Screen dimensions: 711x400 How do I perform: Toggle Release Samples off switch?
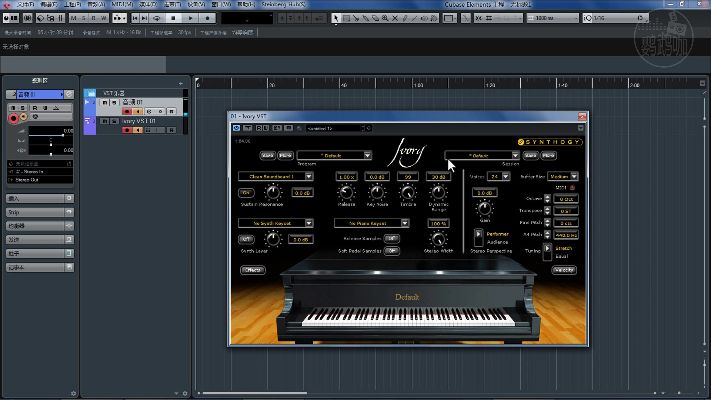pyautogui.click(x=391, y=238)
